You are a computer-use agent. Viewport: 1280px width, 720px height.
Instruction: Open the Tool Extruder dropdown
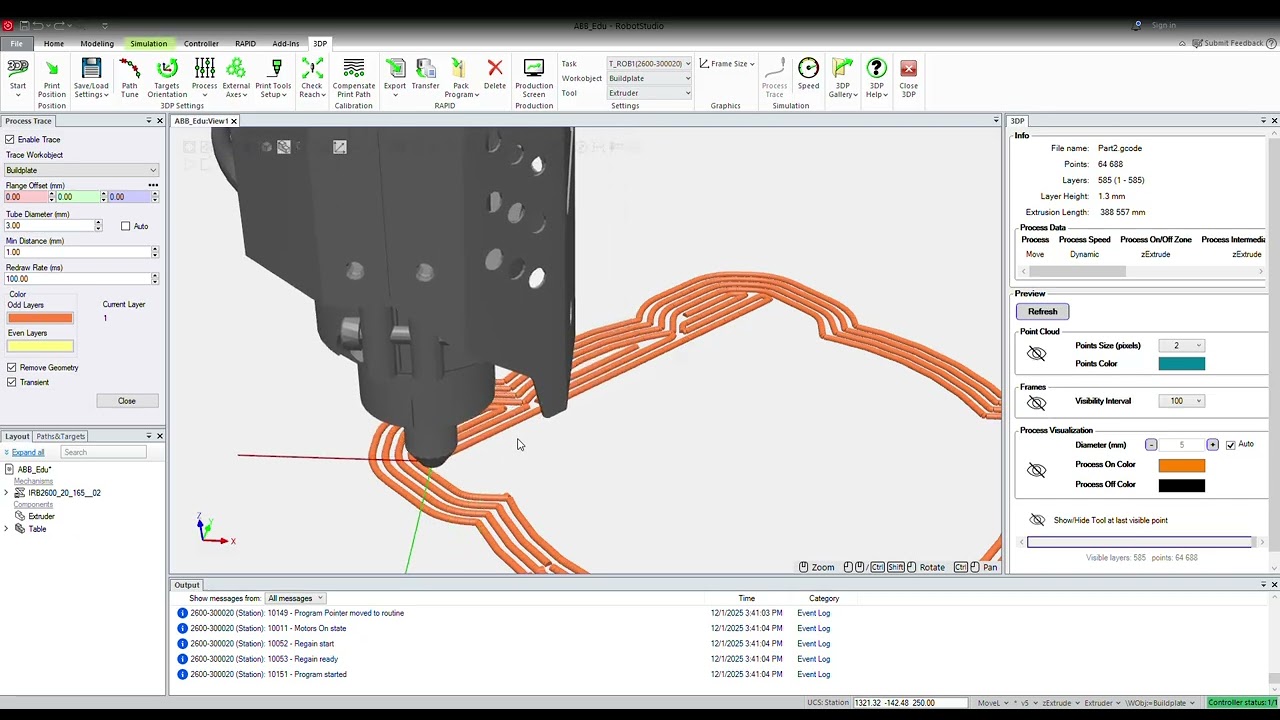[649, 93]
